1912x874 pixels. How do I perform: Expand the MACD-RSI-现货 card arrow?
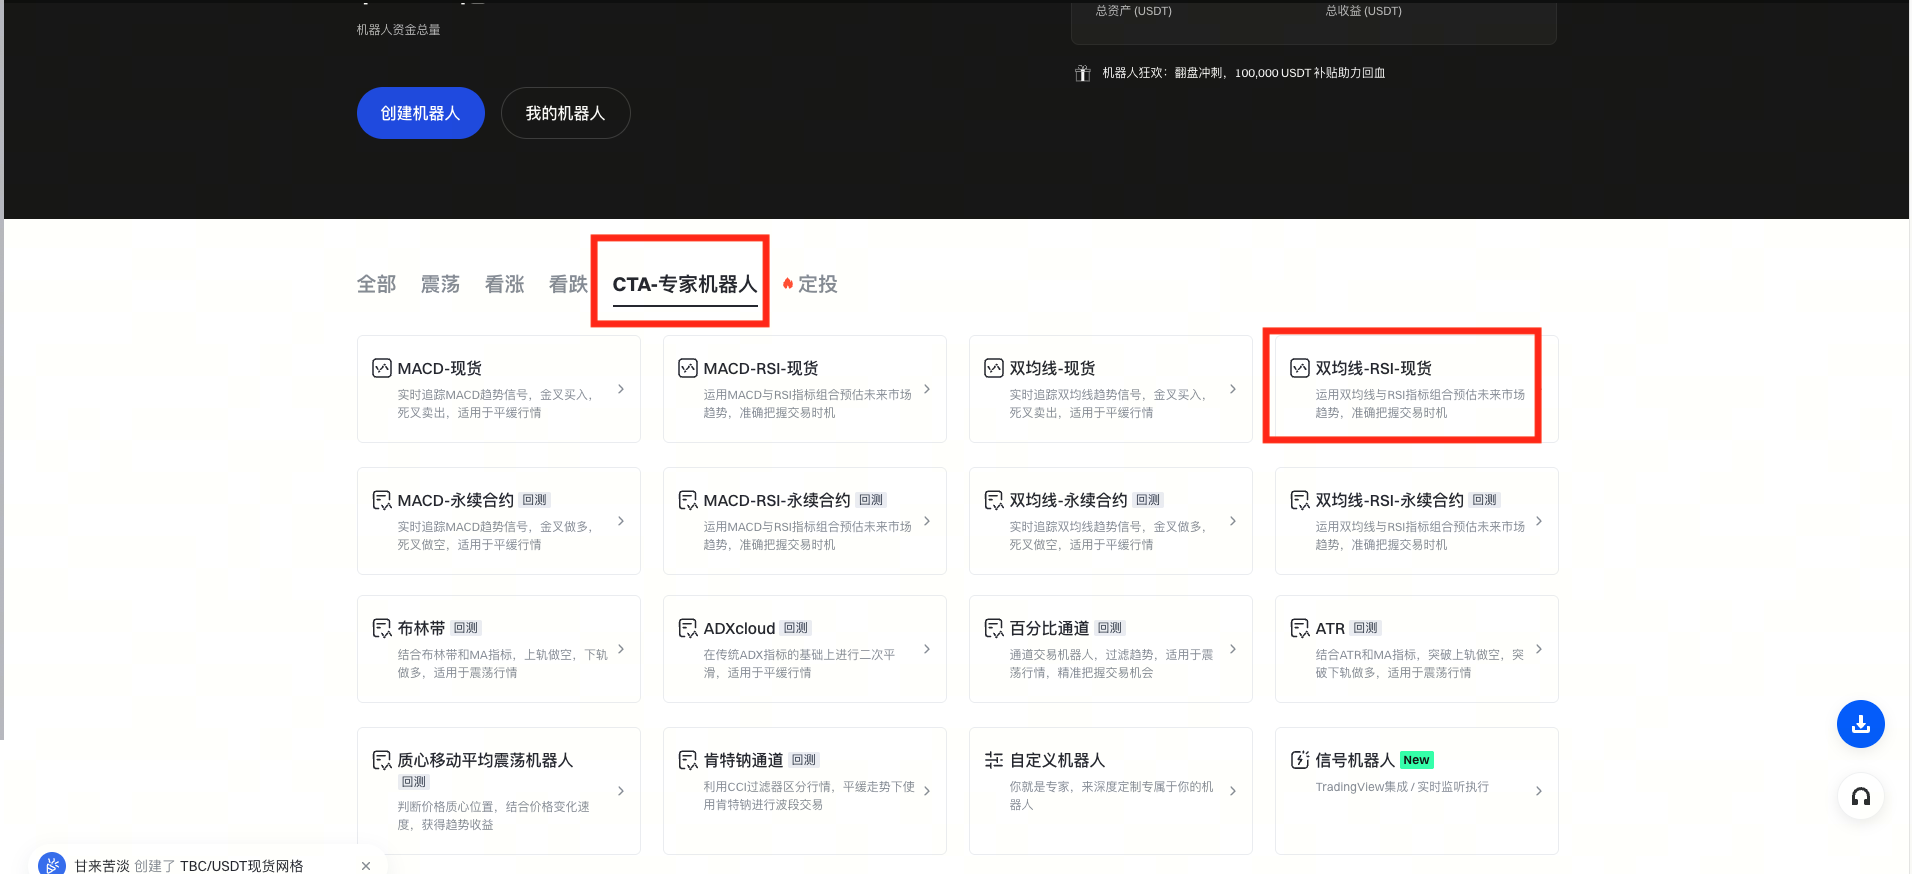pos(927,389)
